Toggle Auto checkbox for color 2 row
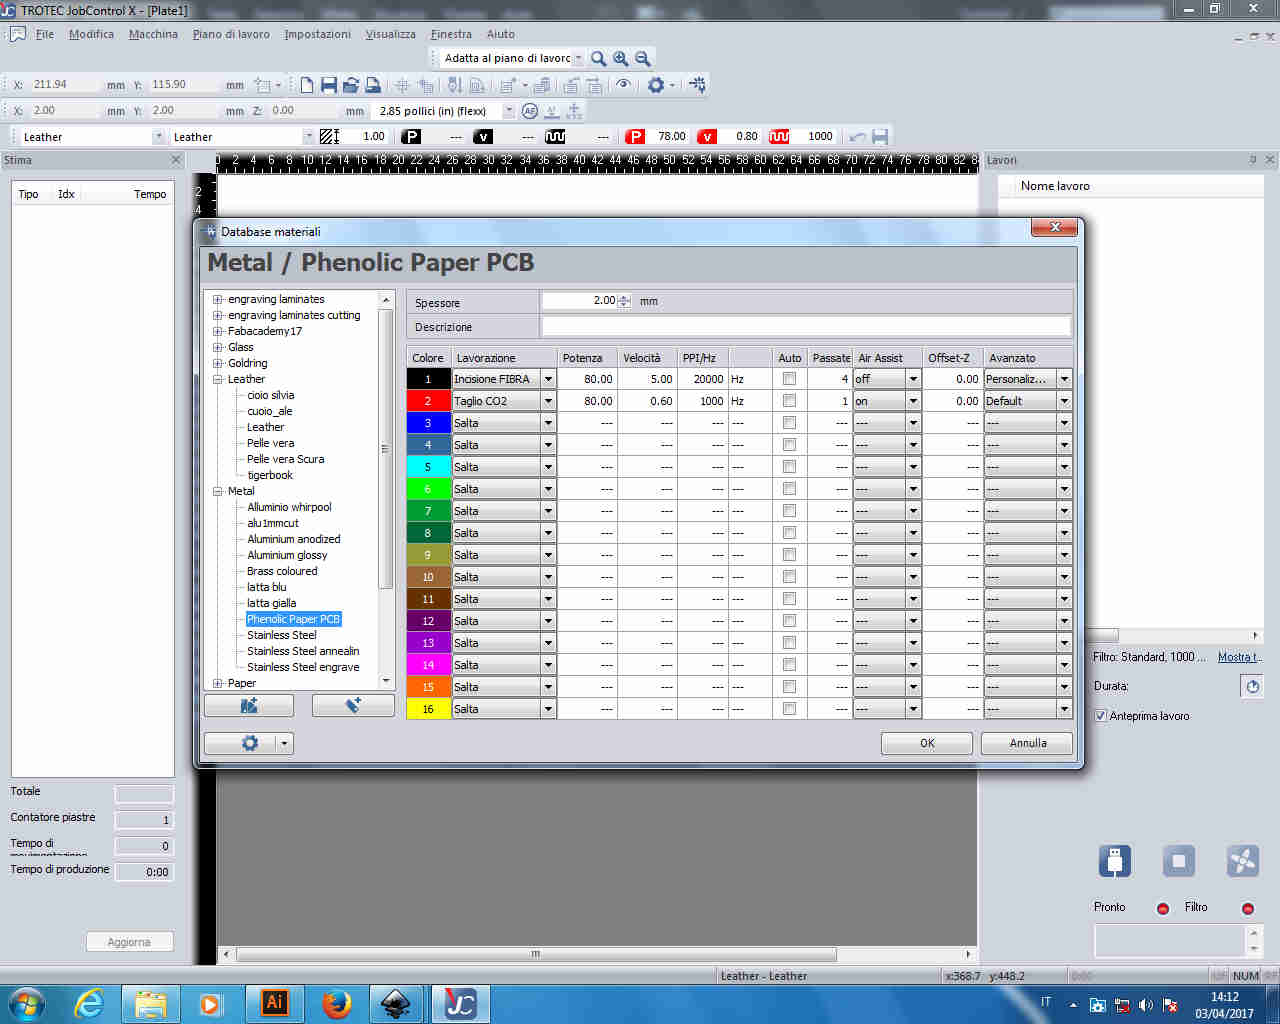Viewport: 1280px width, 1024px height. (x=789, y=401)
